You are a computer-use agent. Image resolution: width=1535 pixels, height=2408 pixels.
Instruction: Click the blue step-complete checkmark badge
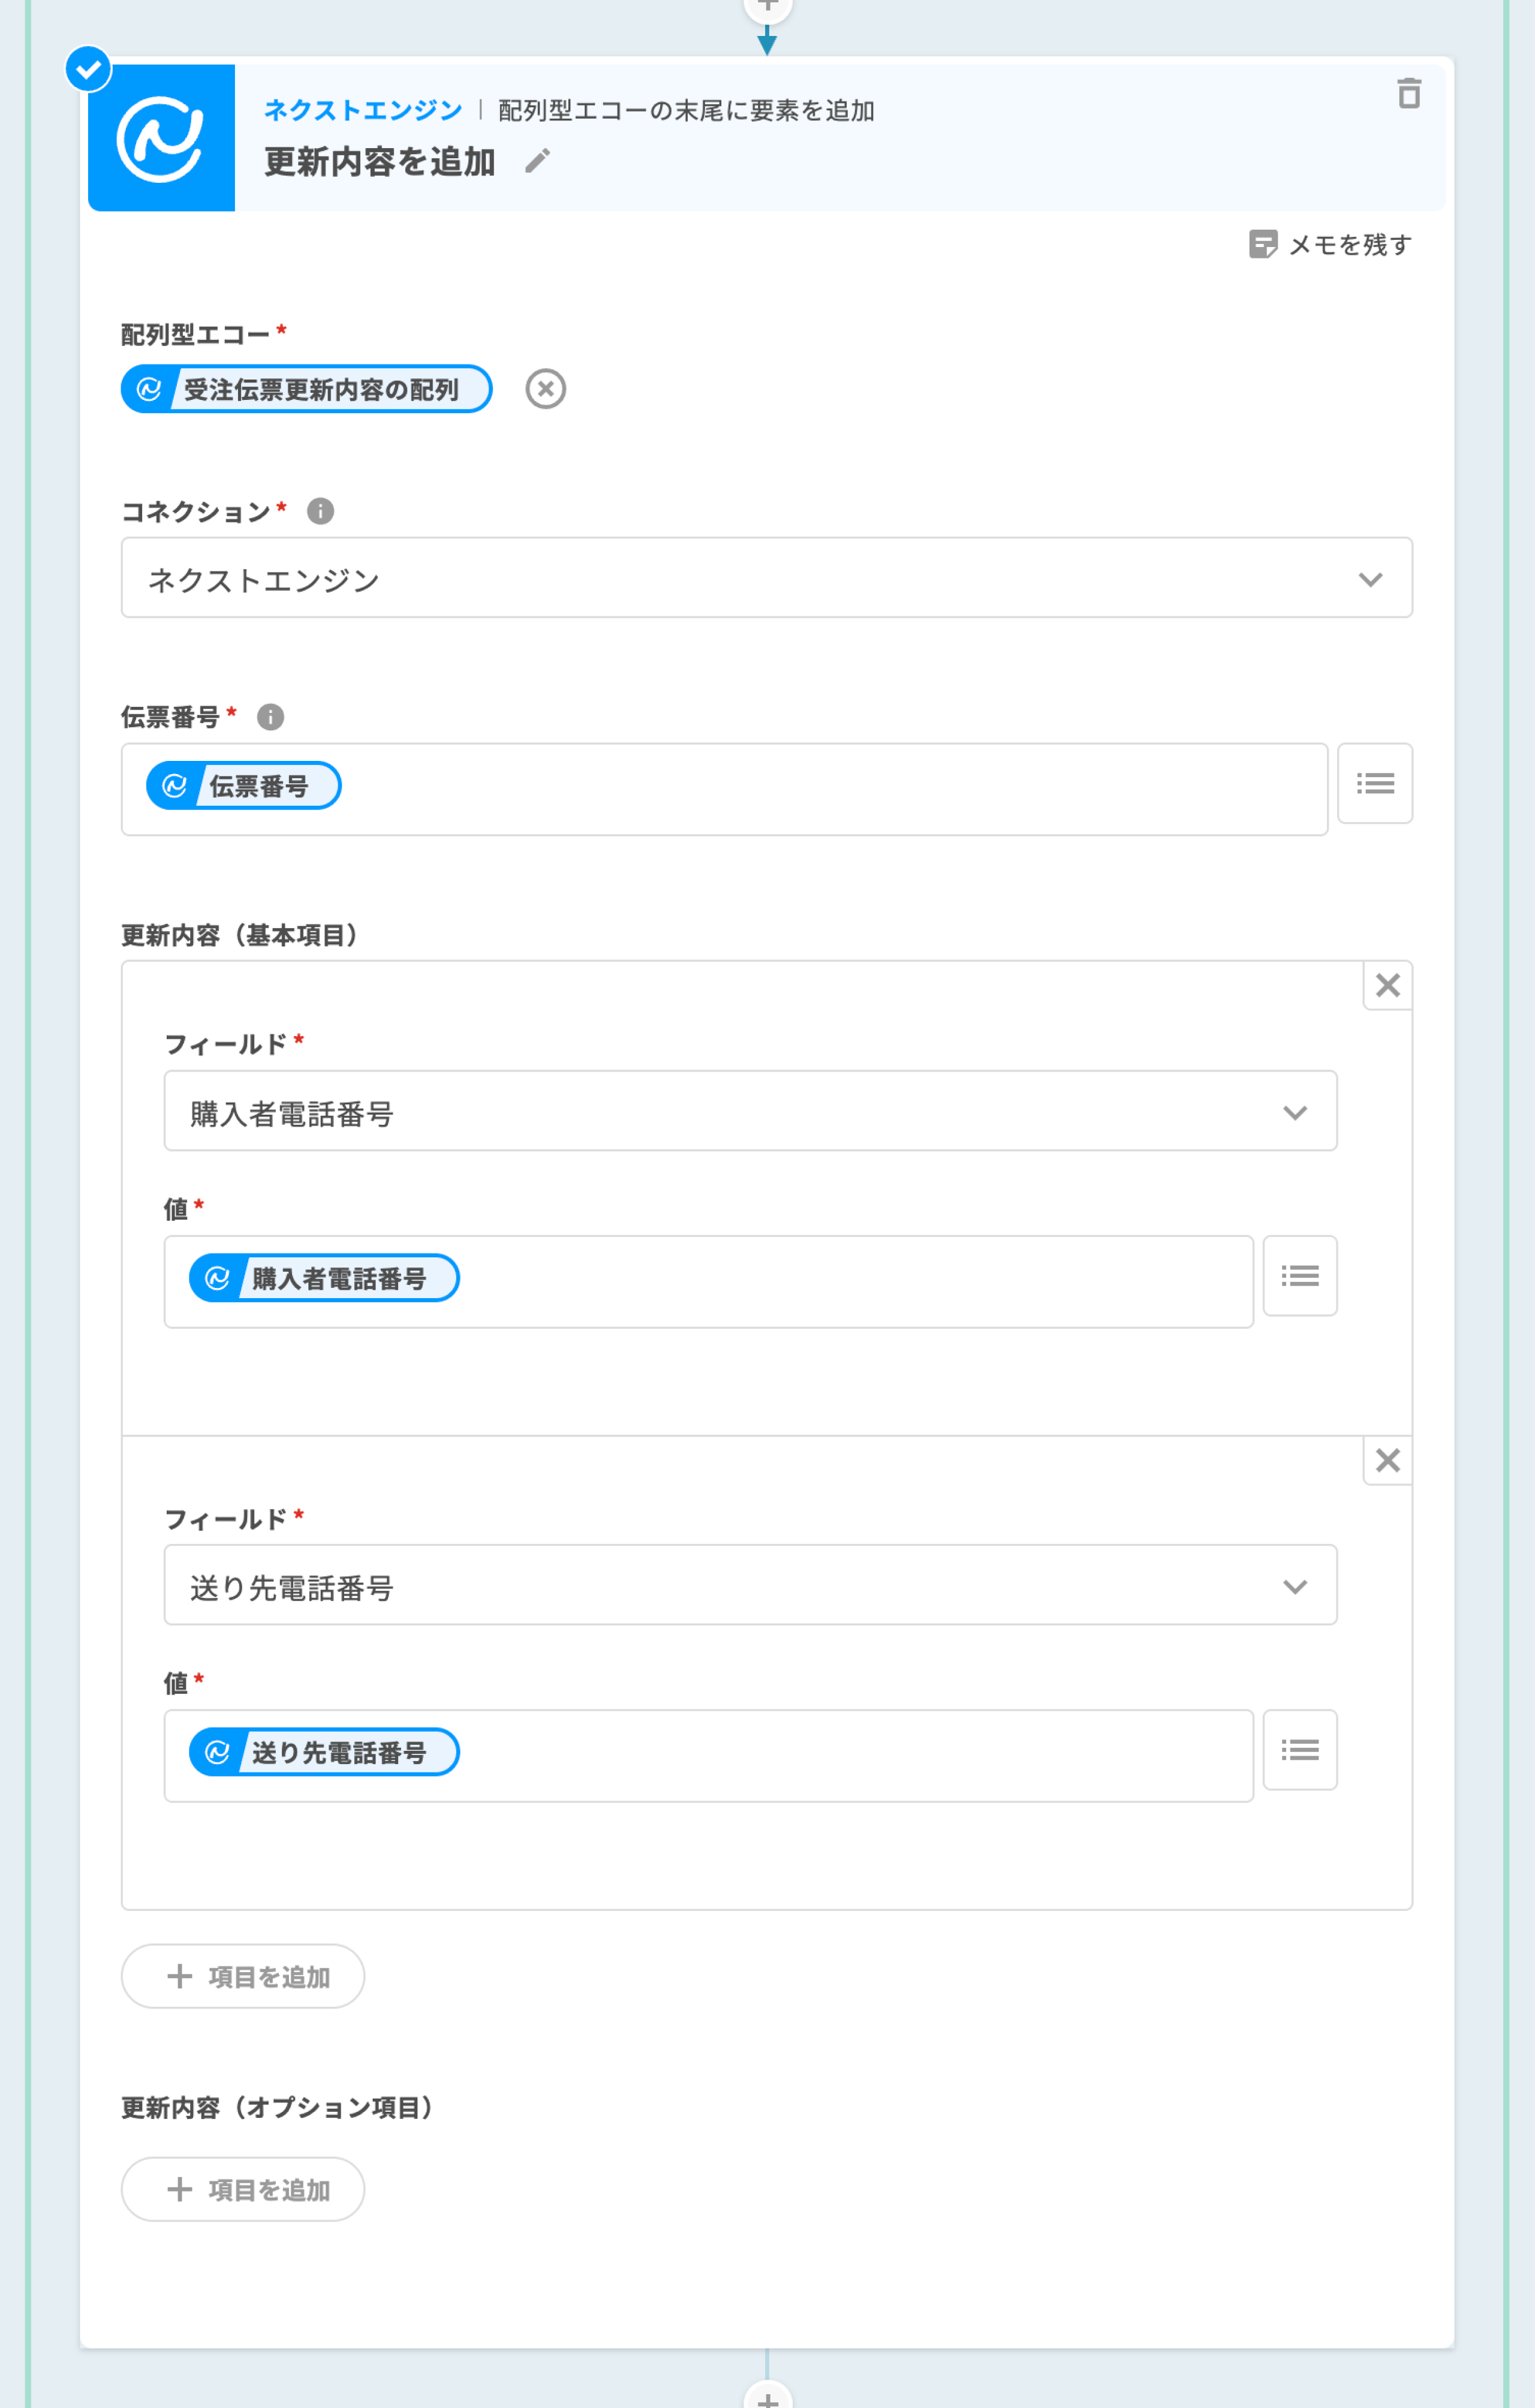[88, 69]
